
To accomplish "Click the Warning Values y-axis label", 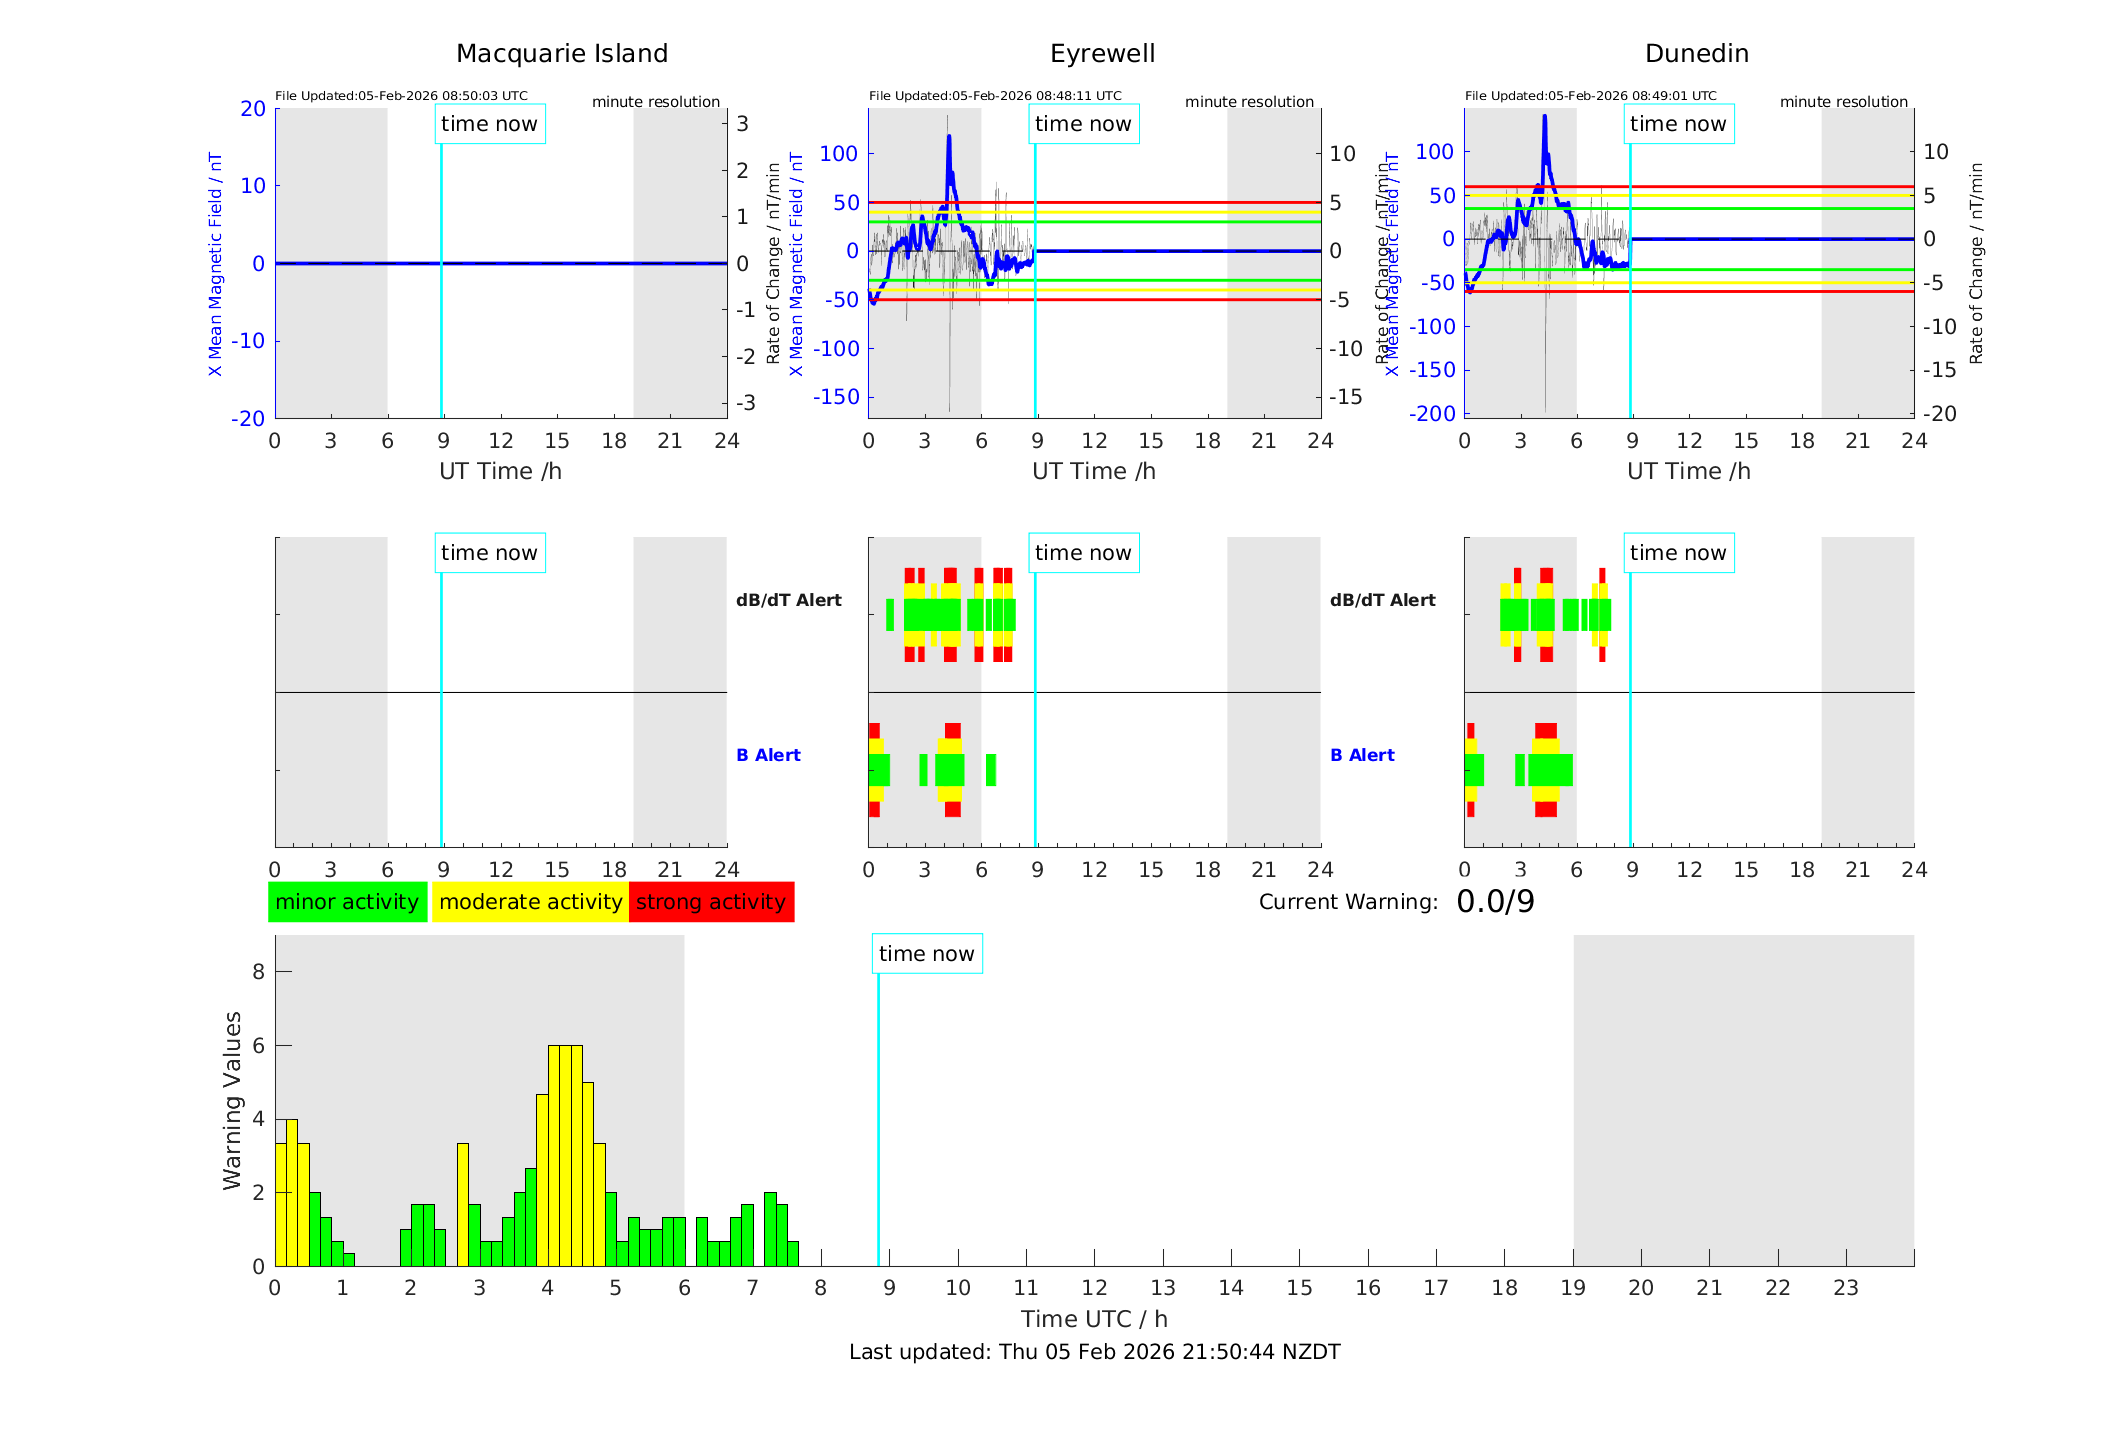I will pos(233,1100).
